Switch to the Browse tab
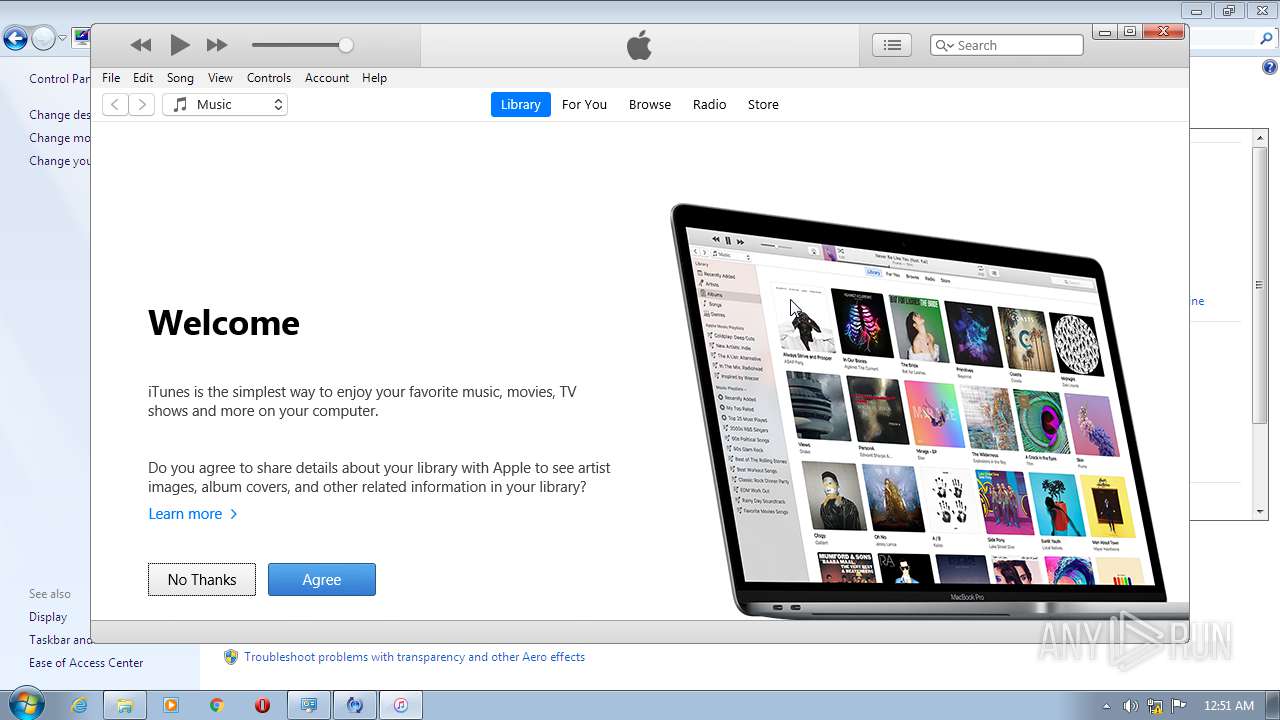This screenshot has height=720, width=1280. tap(650, 104)
